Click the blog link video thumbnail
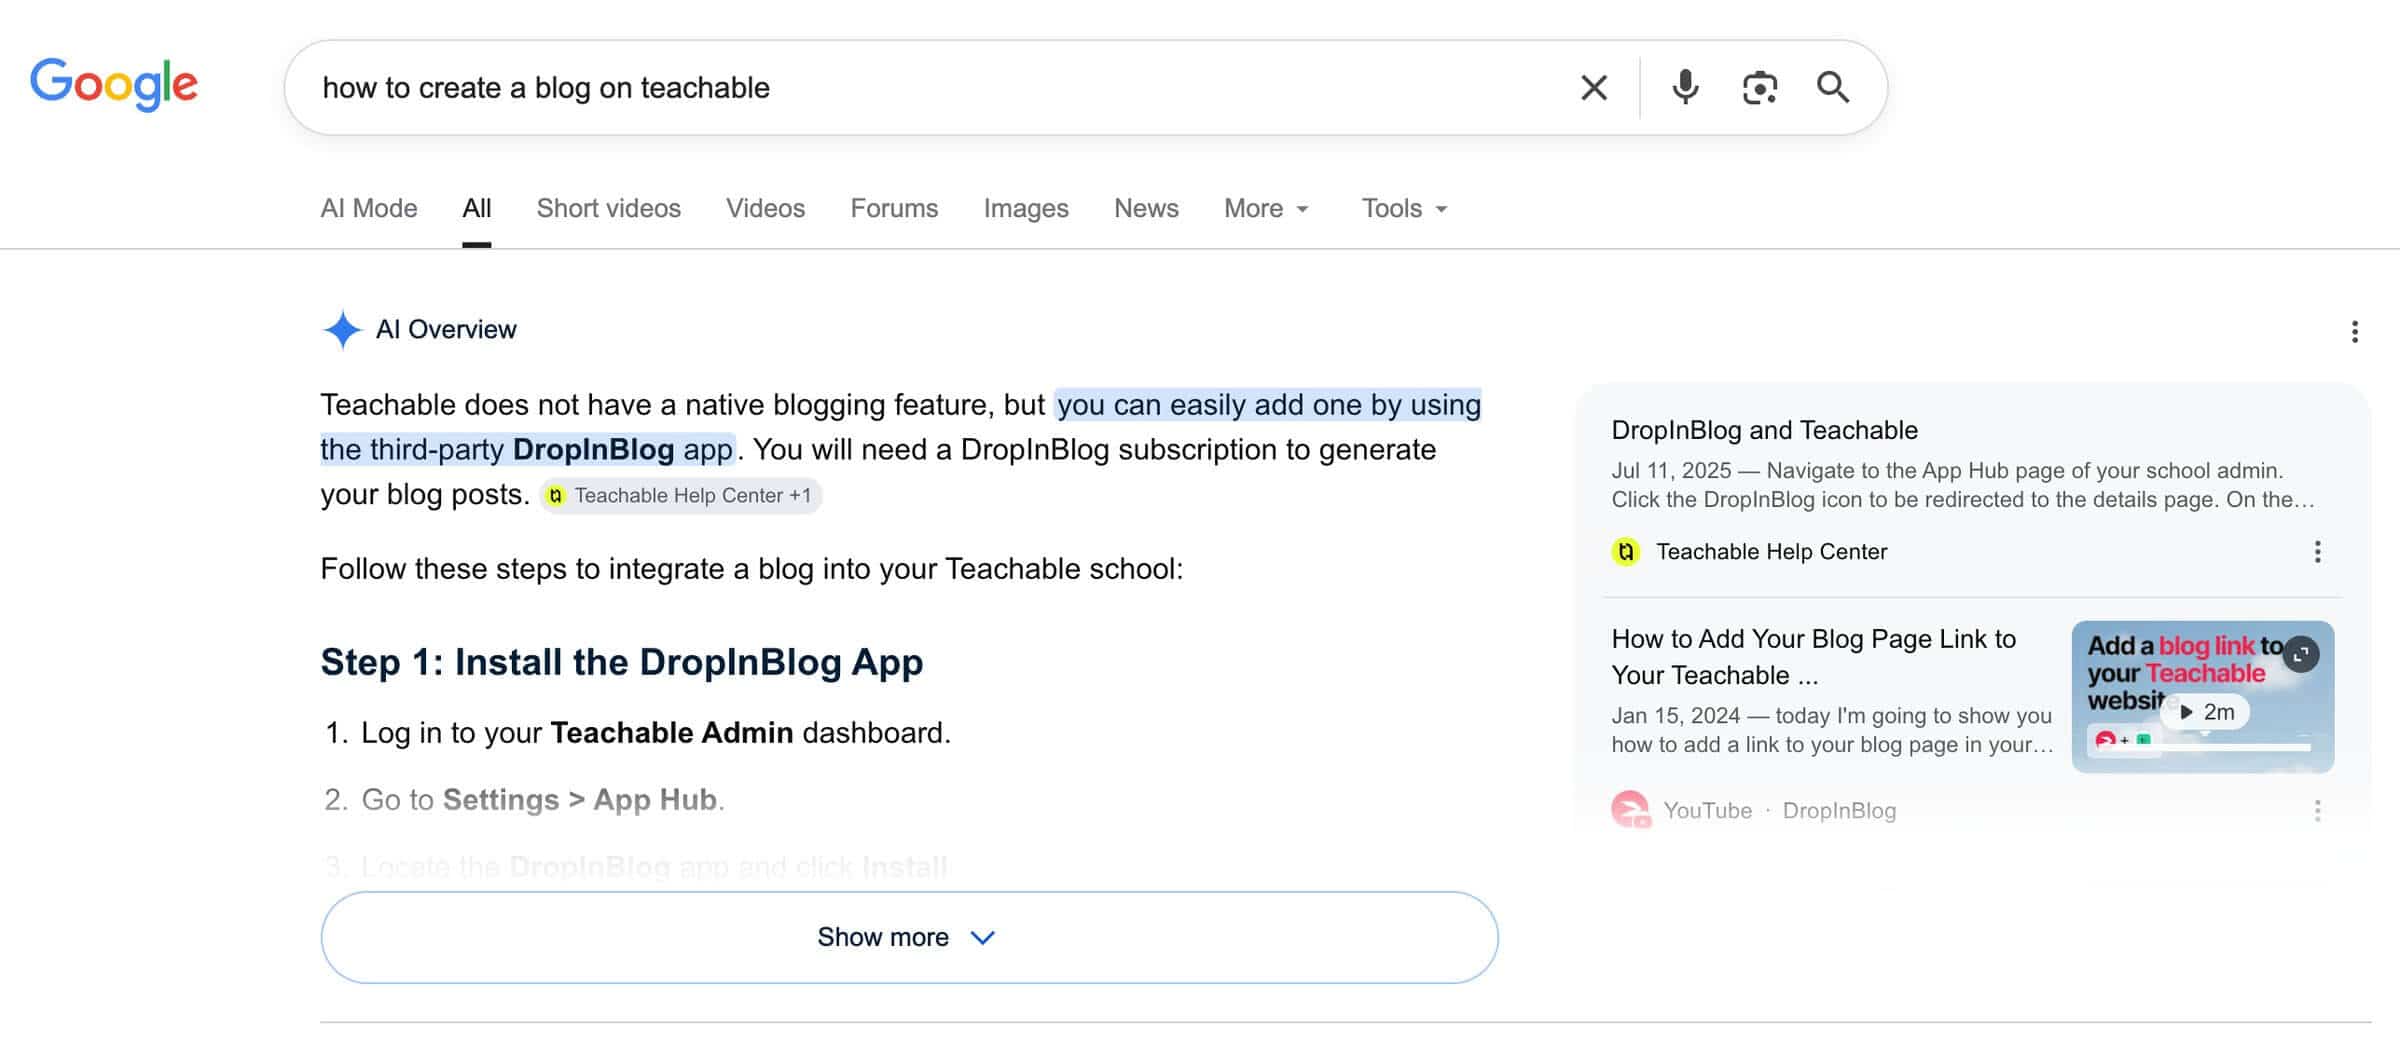The width and height of the screenshot is (2400, 1055). (2203, 697)
